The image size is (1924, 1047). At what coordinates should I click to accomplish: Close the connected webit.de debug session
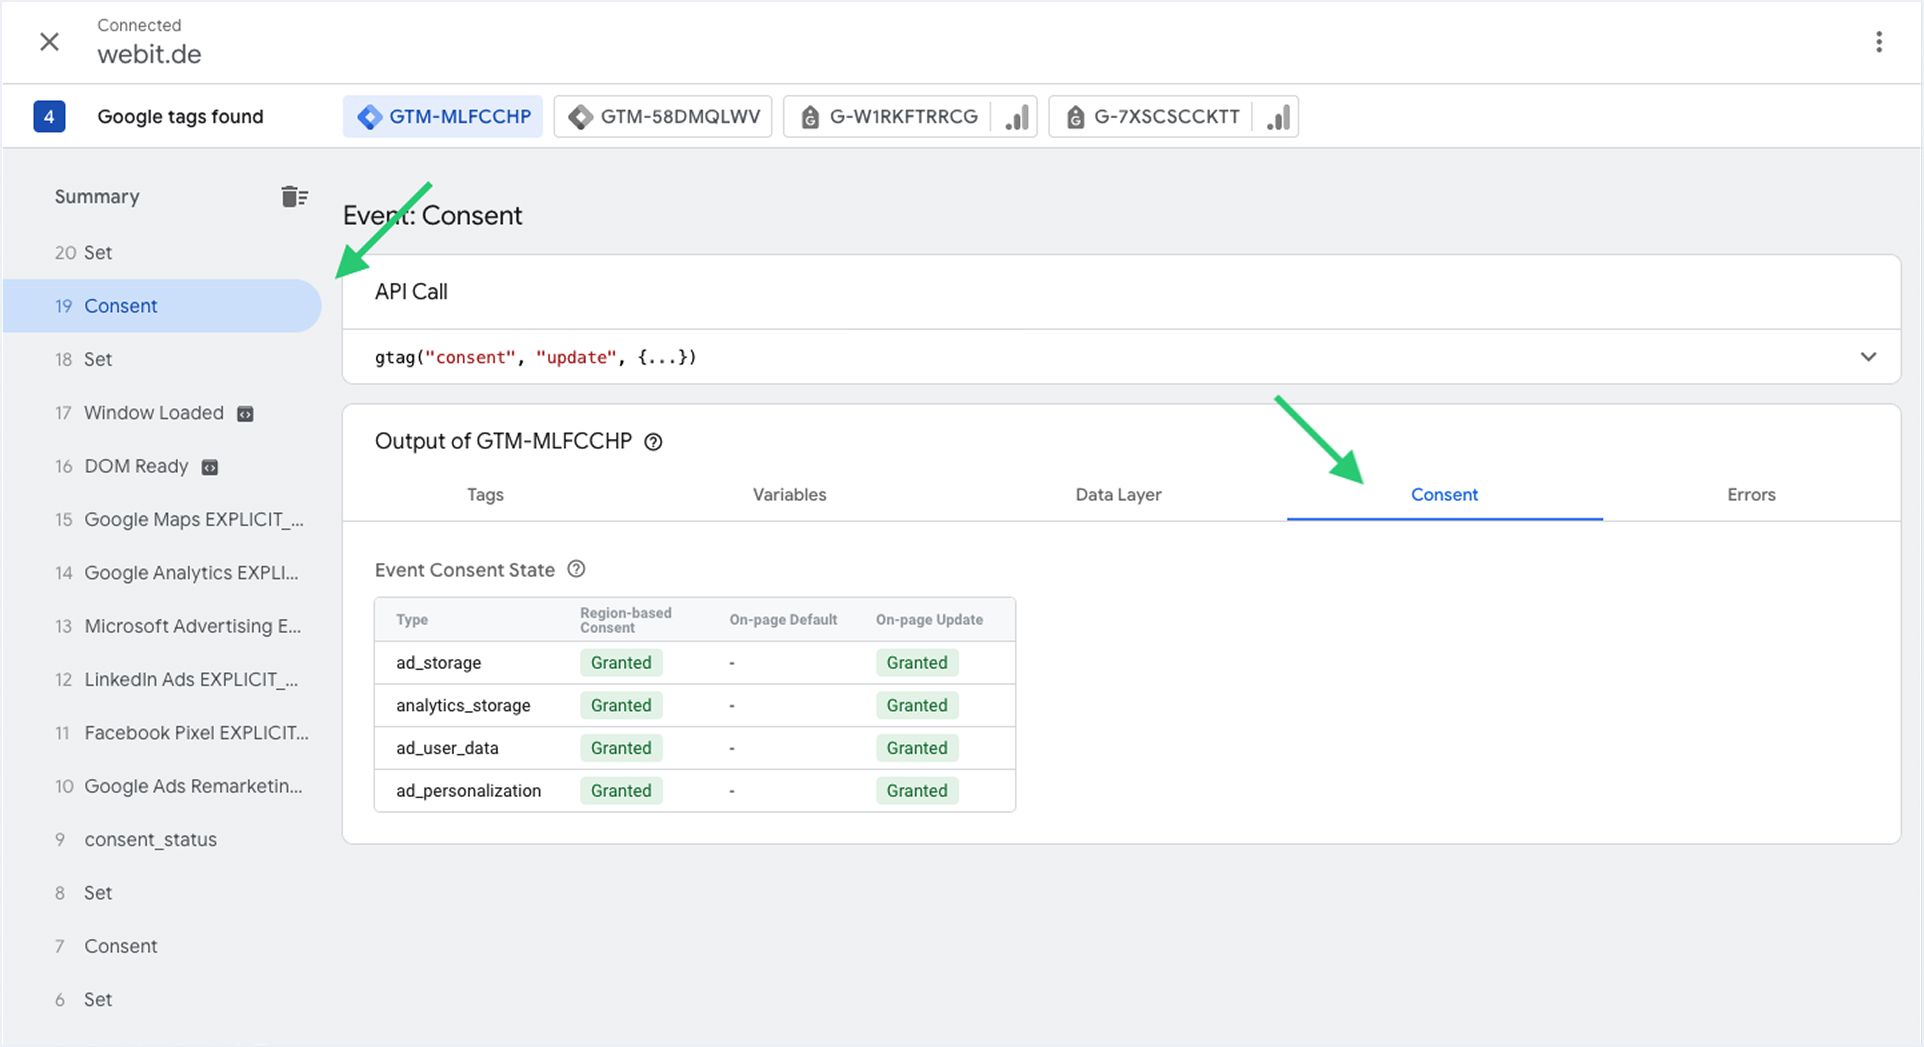tap(48, 41)
